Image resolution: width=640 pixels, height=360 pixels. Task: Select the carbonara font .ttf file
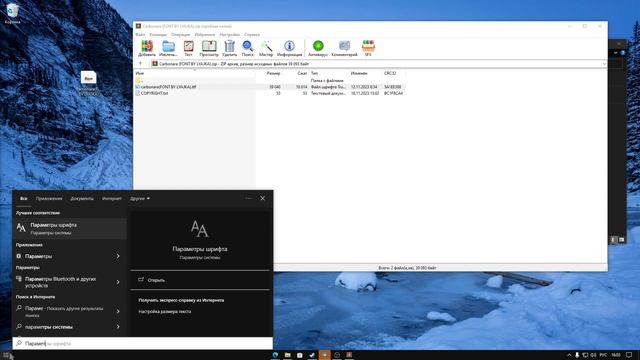pos(269,87)
